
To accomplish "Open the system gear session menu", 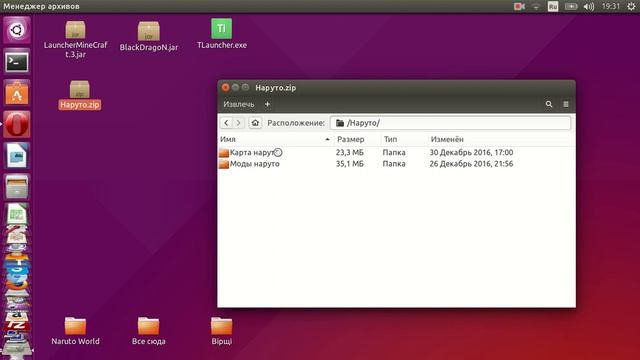I will tap(631, 7).
